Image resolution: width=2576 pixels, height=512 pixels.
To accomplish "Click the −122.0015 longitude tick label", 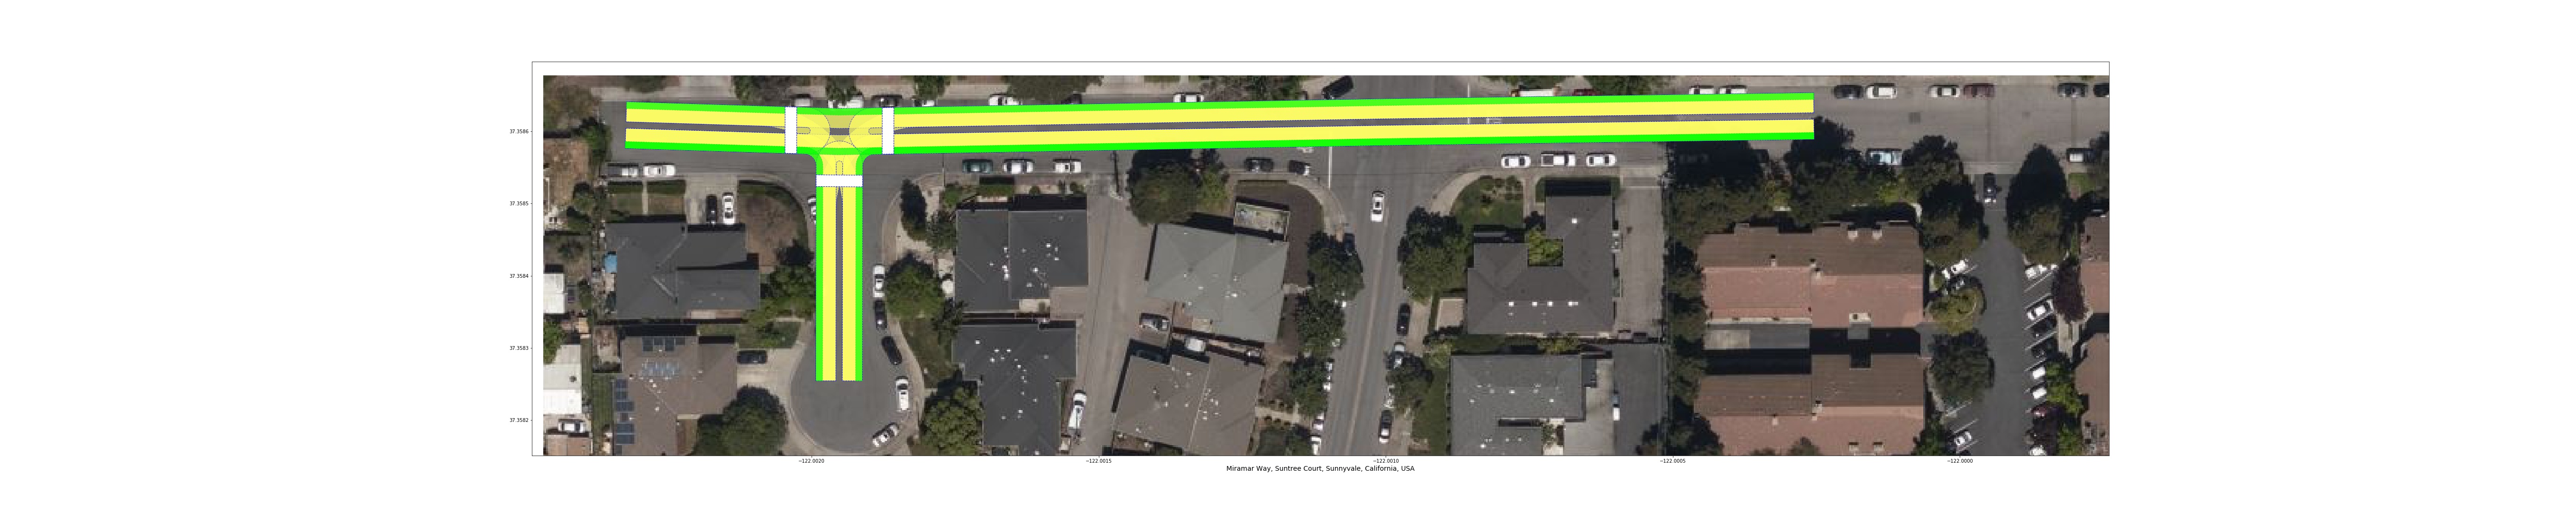I will point(1098,461).
